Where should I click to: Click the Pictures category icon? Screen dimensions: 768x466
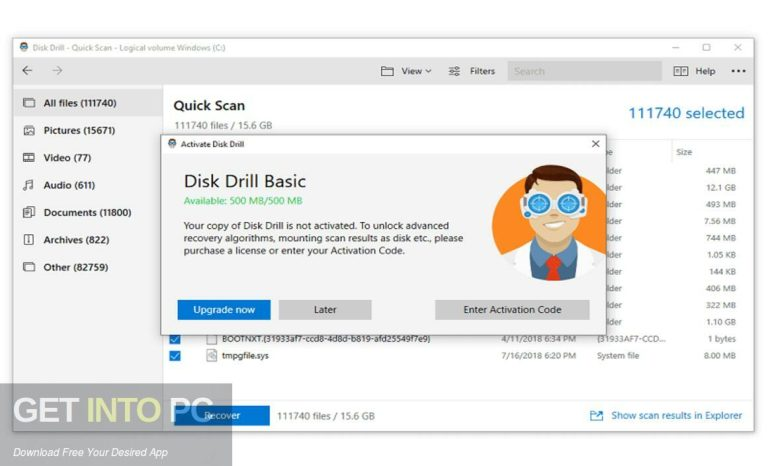pos(29,130)
